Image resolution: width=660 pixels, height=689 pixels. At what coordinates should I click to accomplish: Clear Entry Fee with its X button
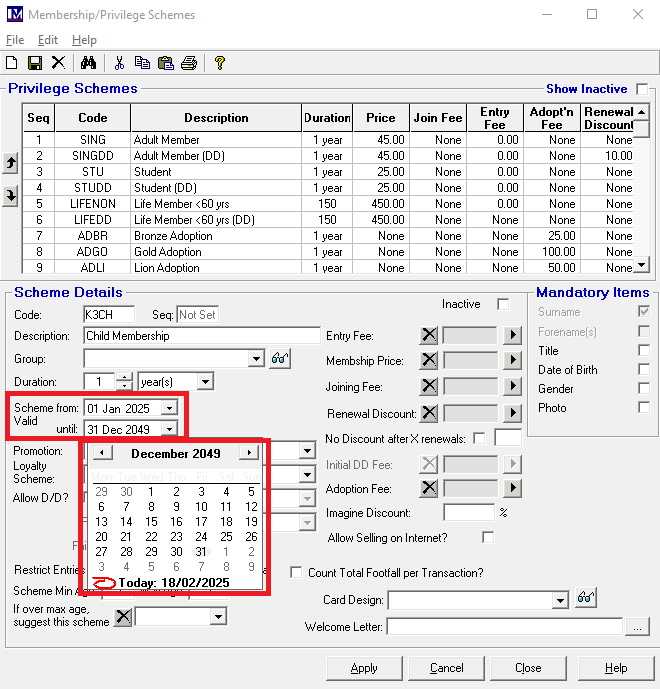click(429, 335)
